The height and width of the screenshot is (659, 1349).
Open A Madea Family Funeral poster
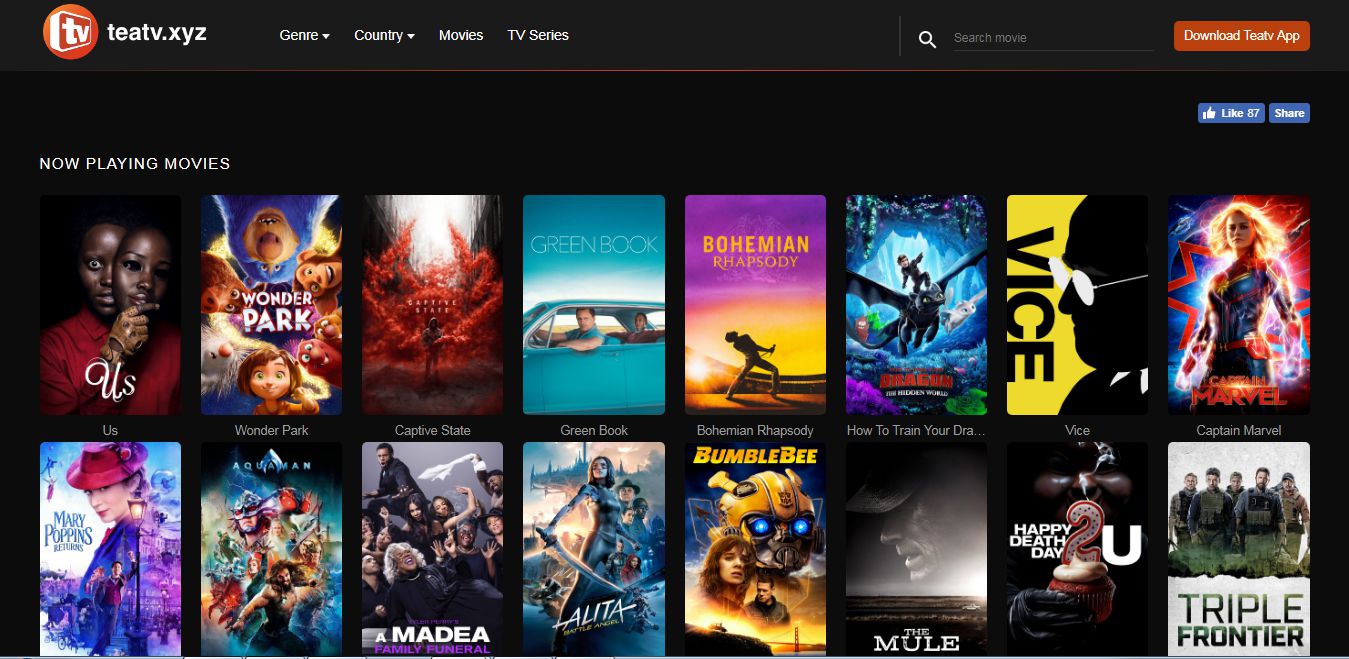pos(432,549)
